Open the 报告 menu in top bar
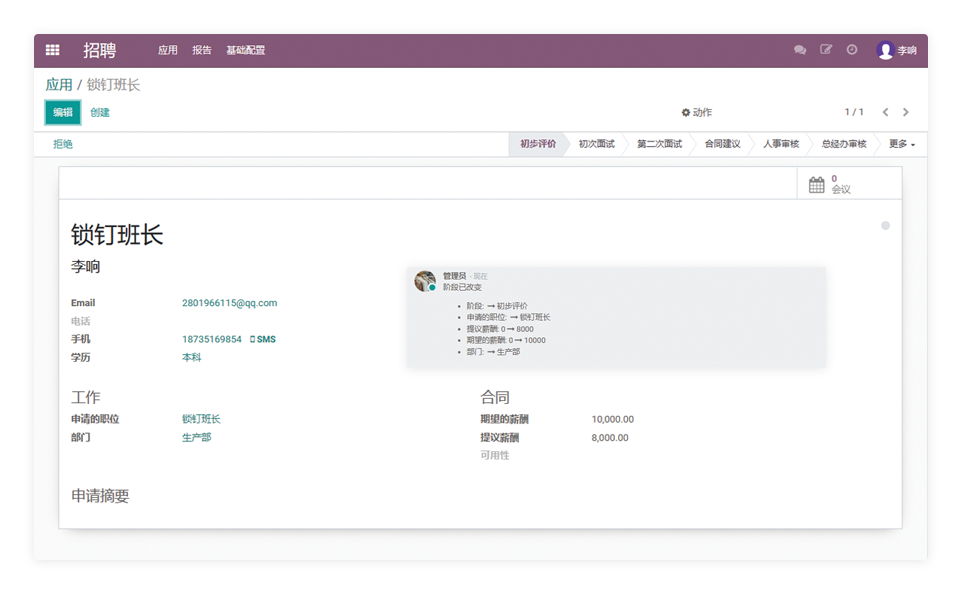 202,50
